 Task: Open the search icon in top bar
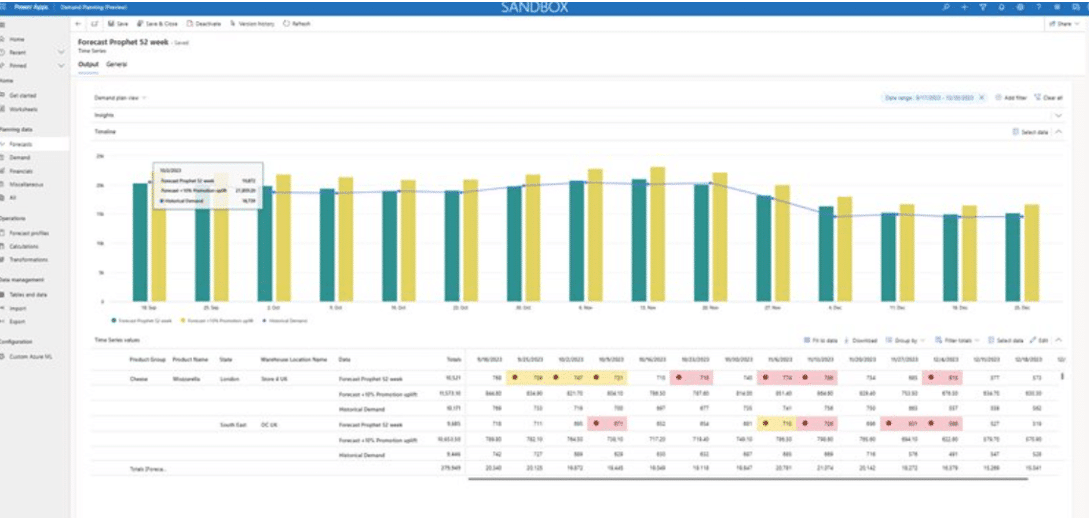946,7
